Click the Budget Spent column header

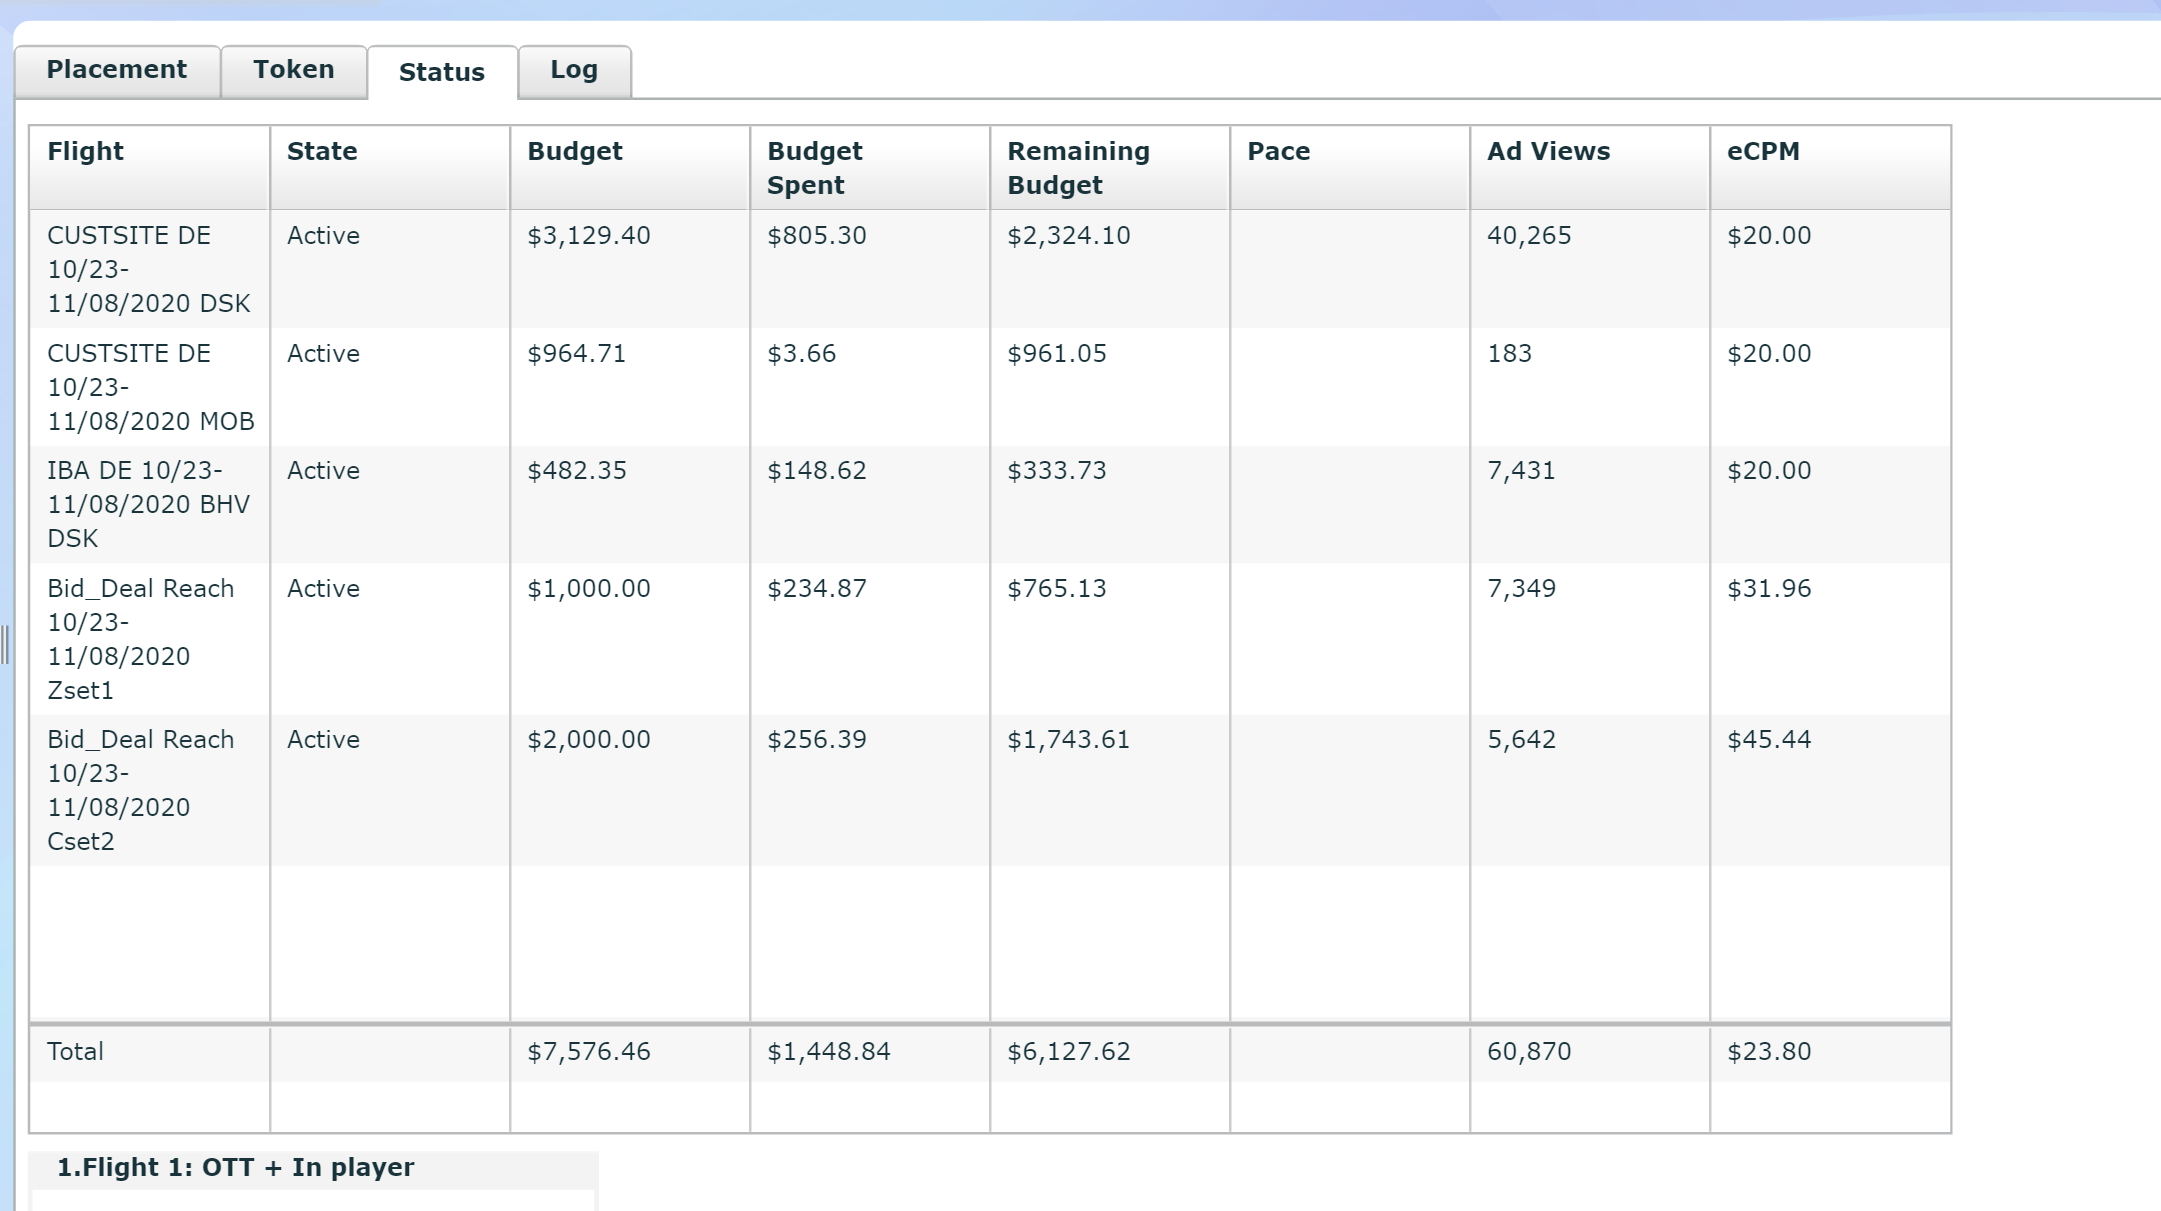click(x=814, y=168)
